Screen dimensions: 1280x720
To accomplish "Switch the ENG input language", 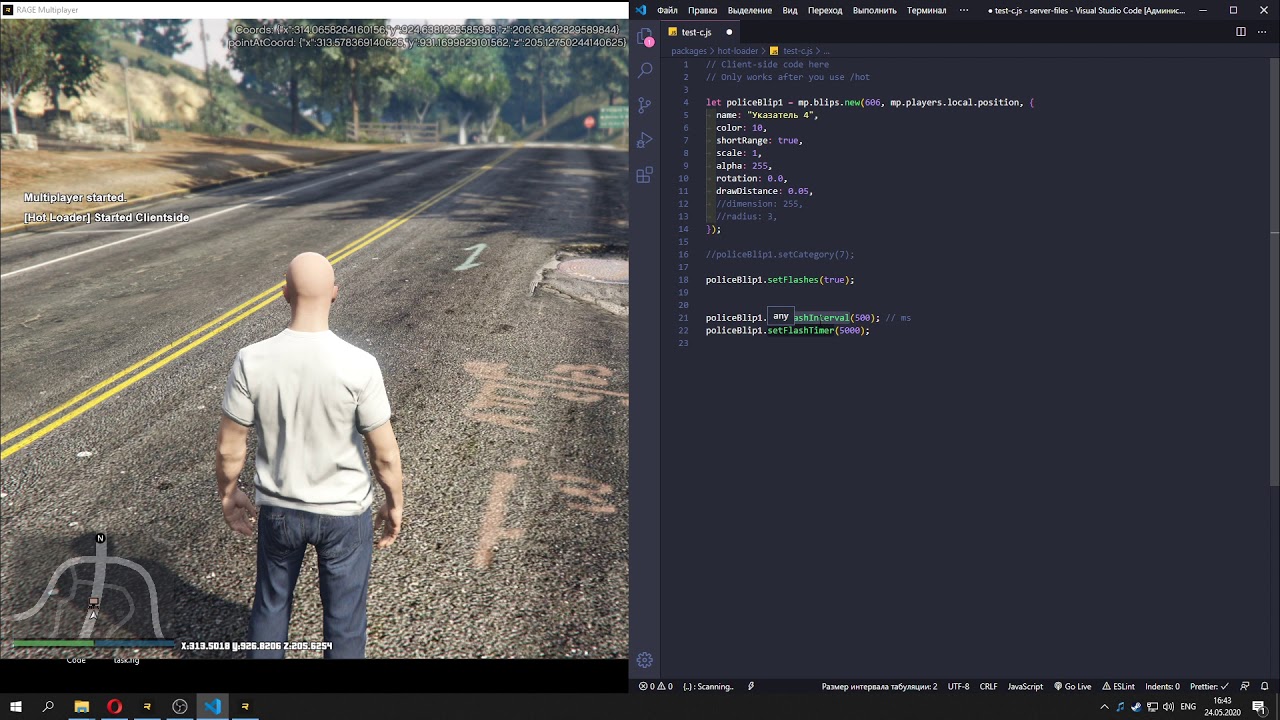I will [1188, 706].
